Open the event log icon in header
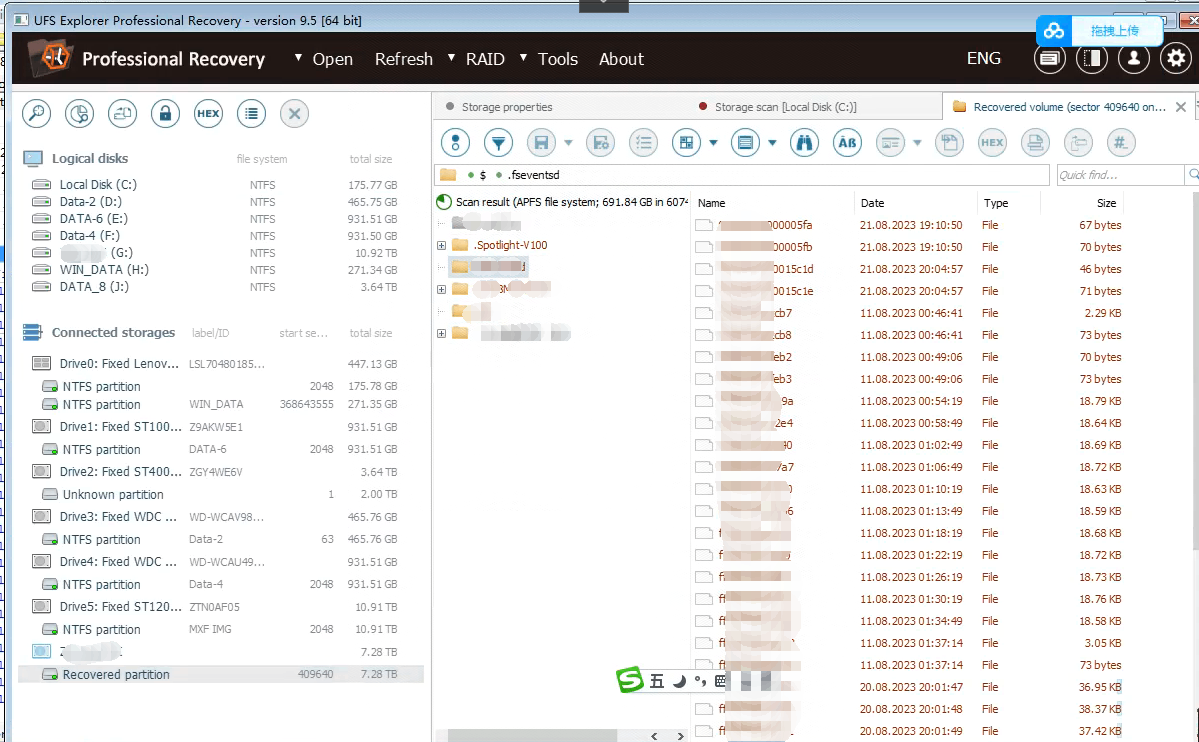Image resolution: width=1199 pixels, height=742 pixels. (x=1049, y=58)
